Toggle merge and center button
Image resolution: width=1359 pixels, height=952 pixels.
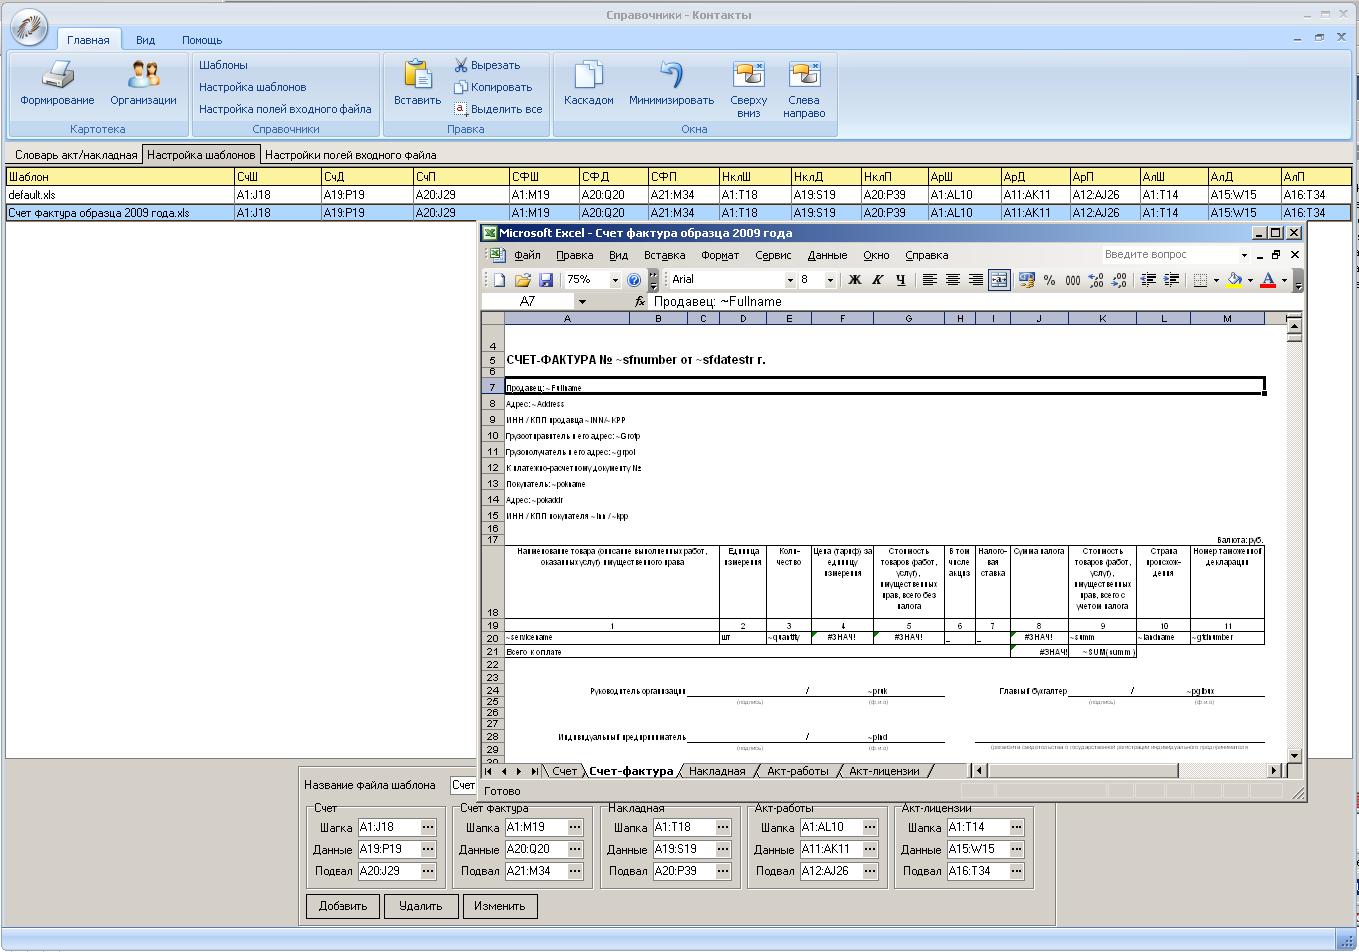pos(998,280)
